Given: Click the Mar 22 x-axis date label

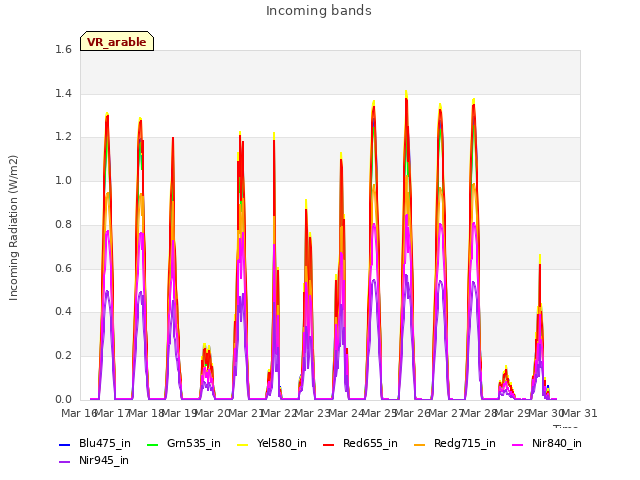Looking at the screenshot, I should (279, 413).
